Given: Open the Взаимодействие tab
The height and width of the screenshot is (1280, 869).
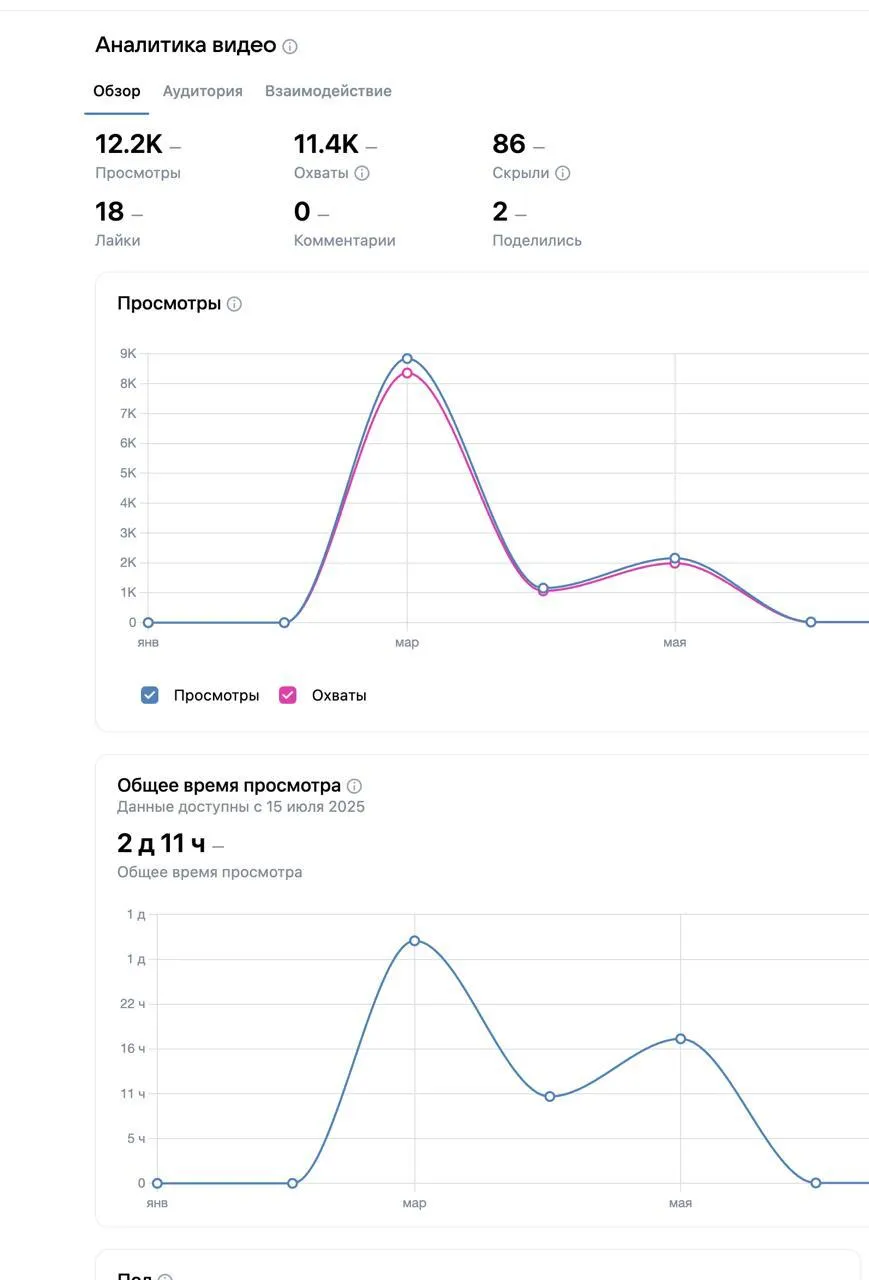Looking at the screenshot, I should [328, 91].
